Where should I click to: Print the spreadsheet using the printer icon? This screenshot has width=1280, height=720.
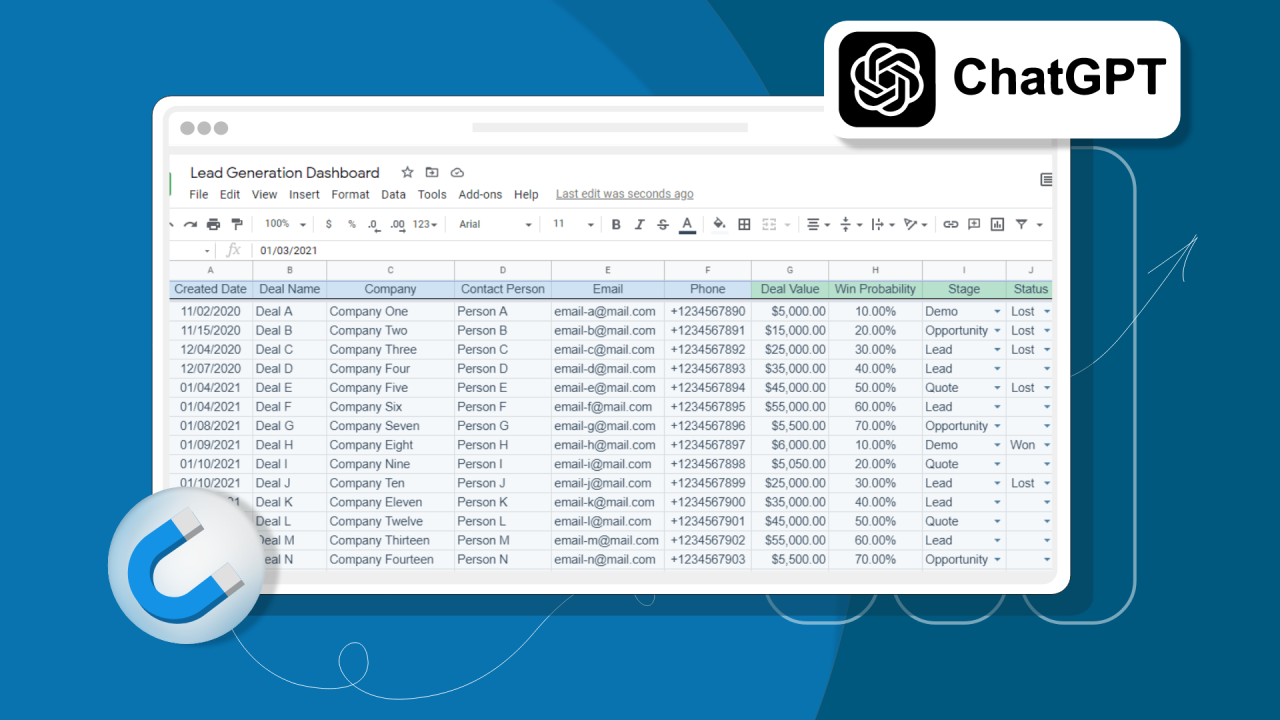(213, 224)
